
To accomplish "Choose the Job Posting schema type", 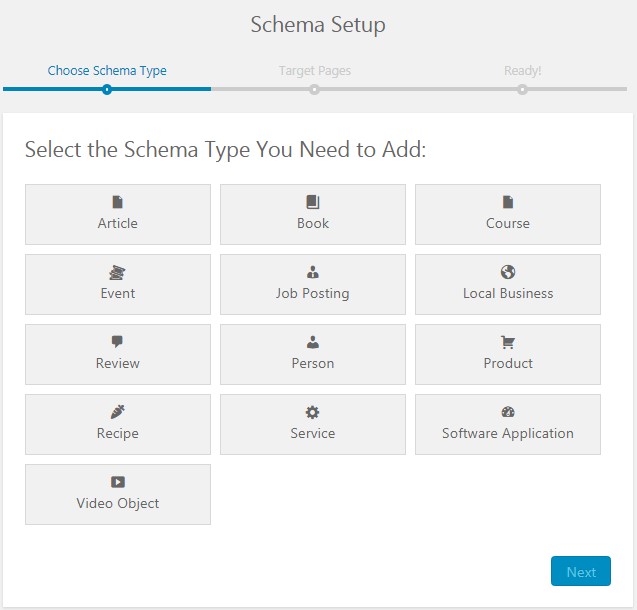I will [x=313, y=284].
